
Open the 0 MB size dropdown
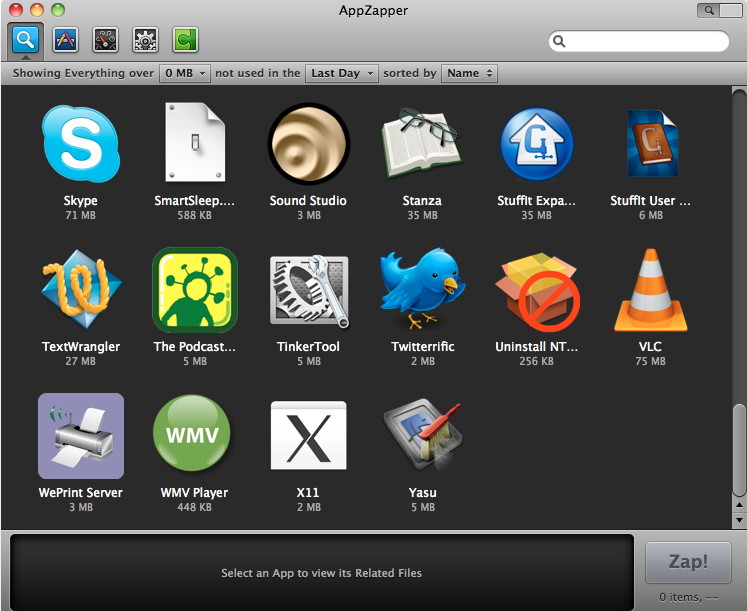pyautogui.click(x=185, y=73)
